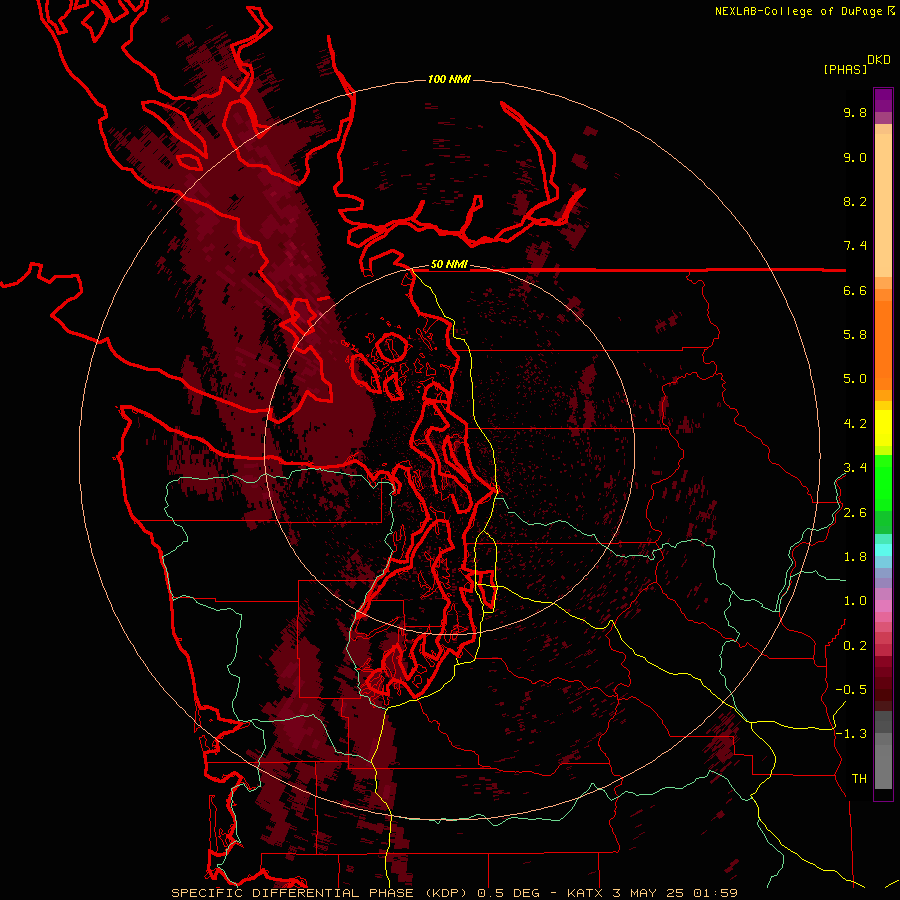Pick the pink band beside 1.0

pos(883,606)
